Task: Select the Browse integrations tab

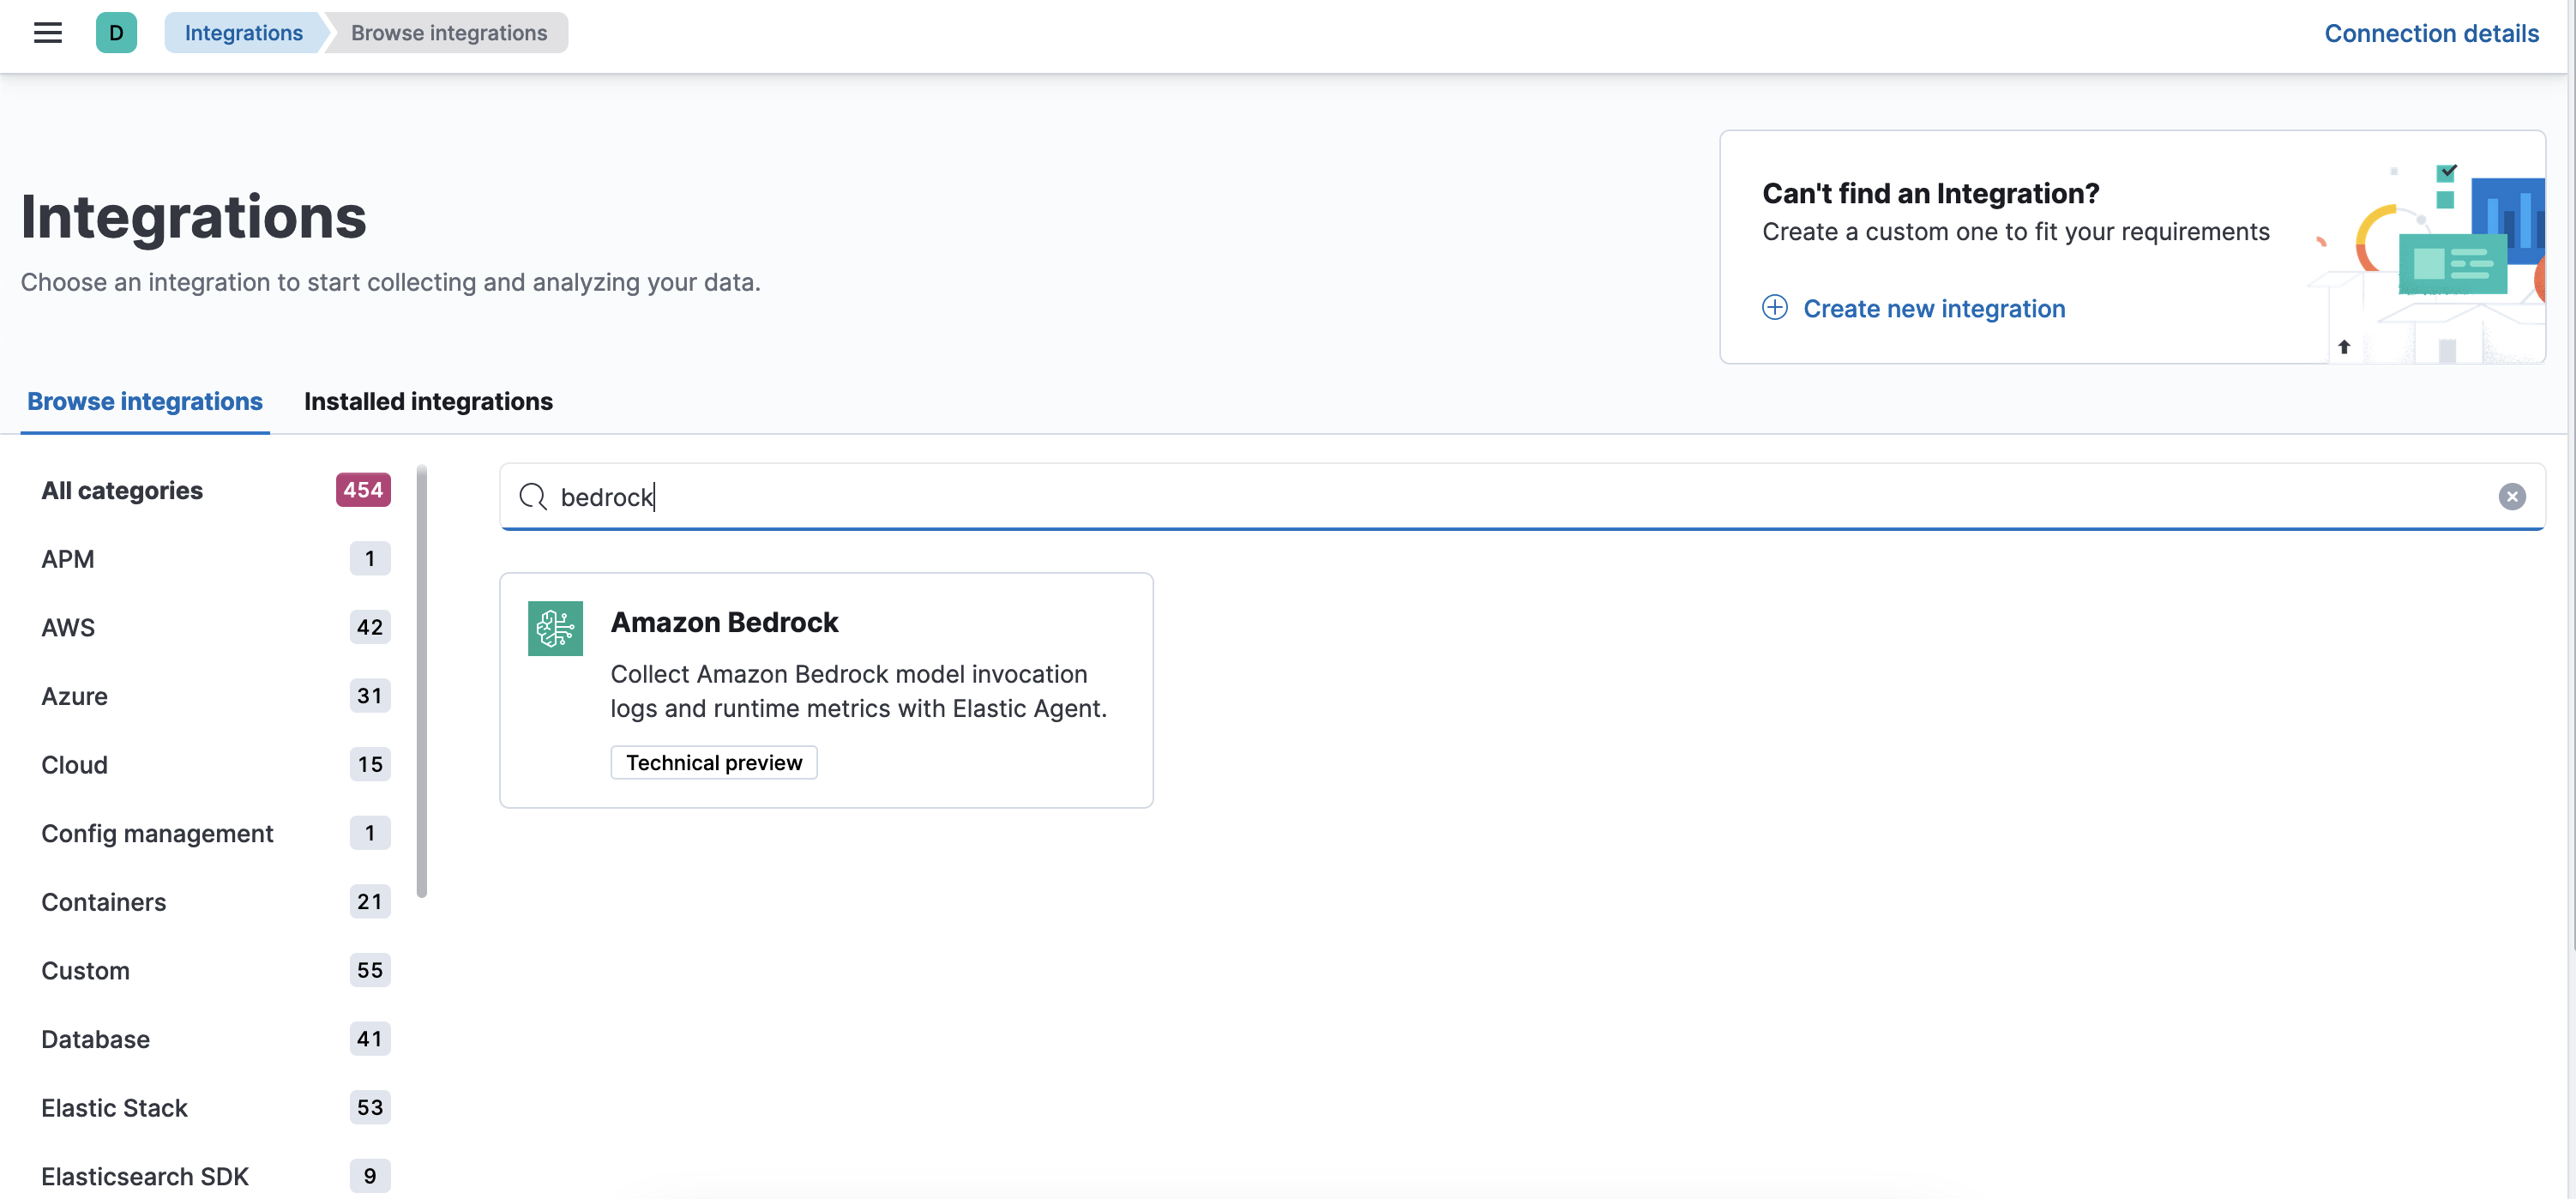Action: [x=145, y=401]
